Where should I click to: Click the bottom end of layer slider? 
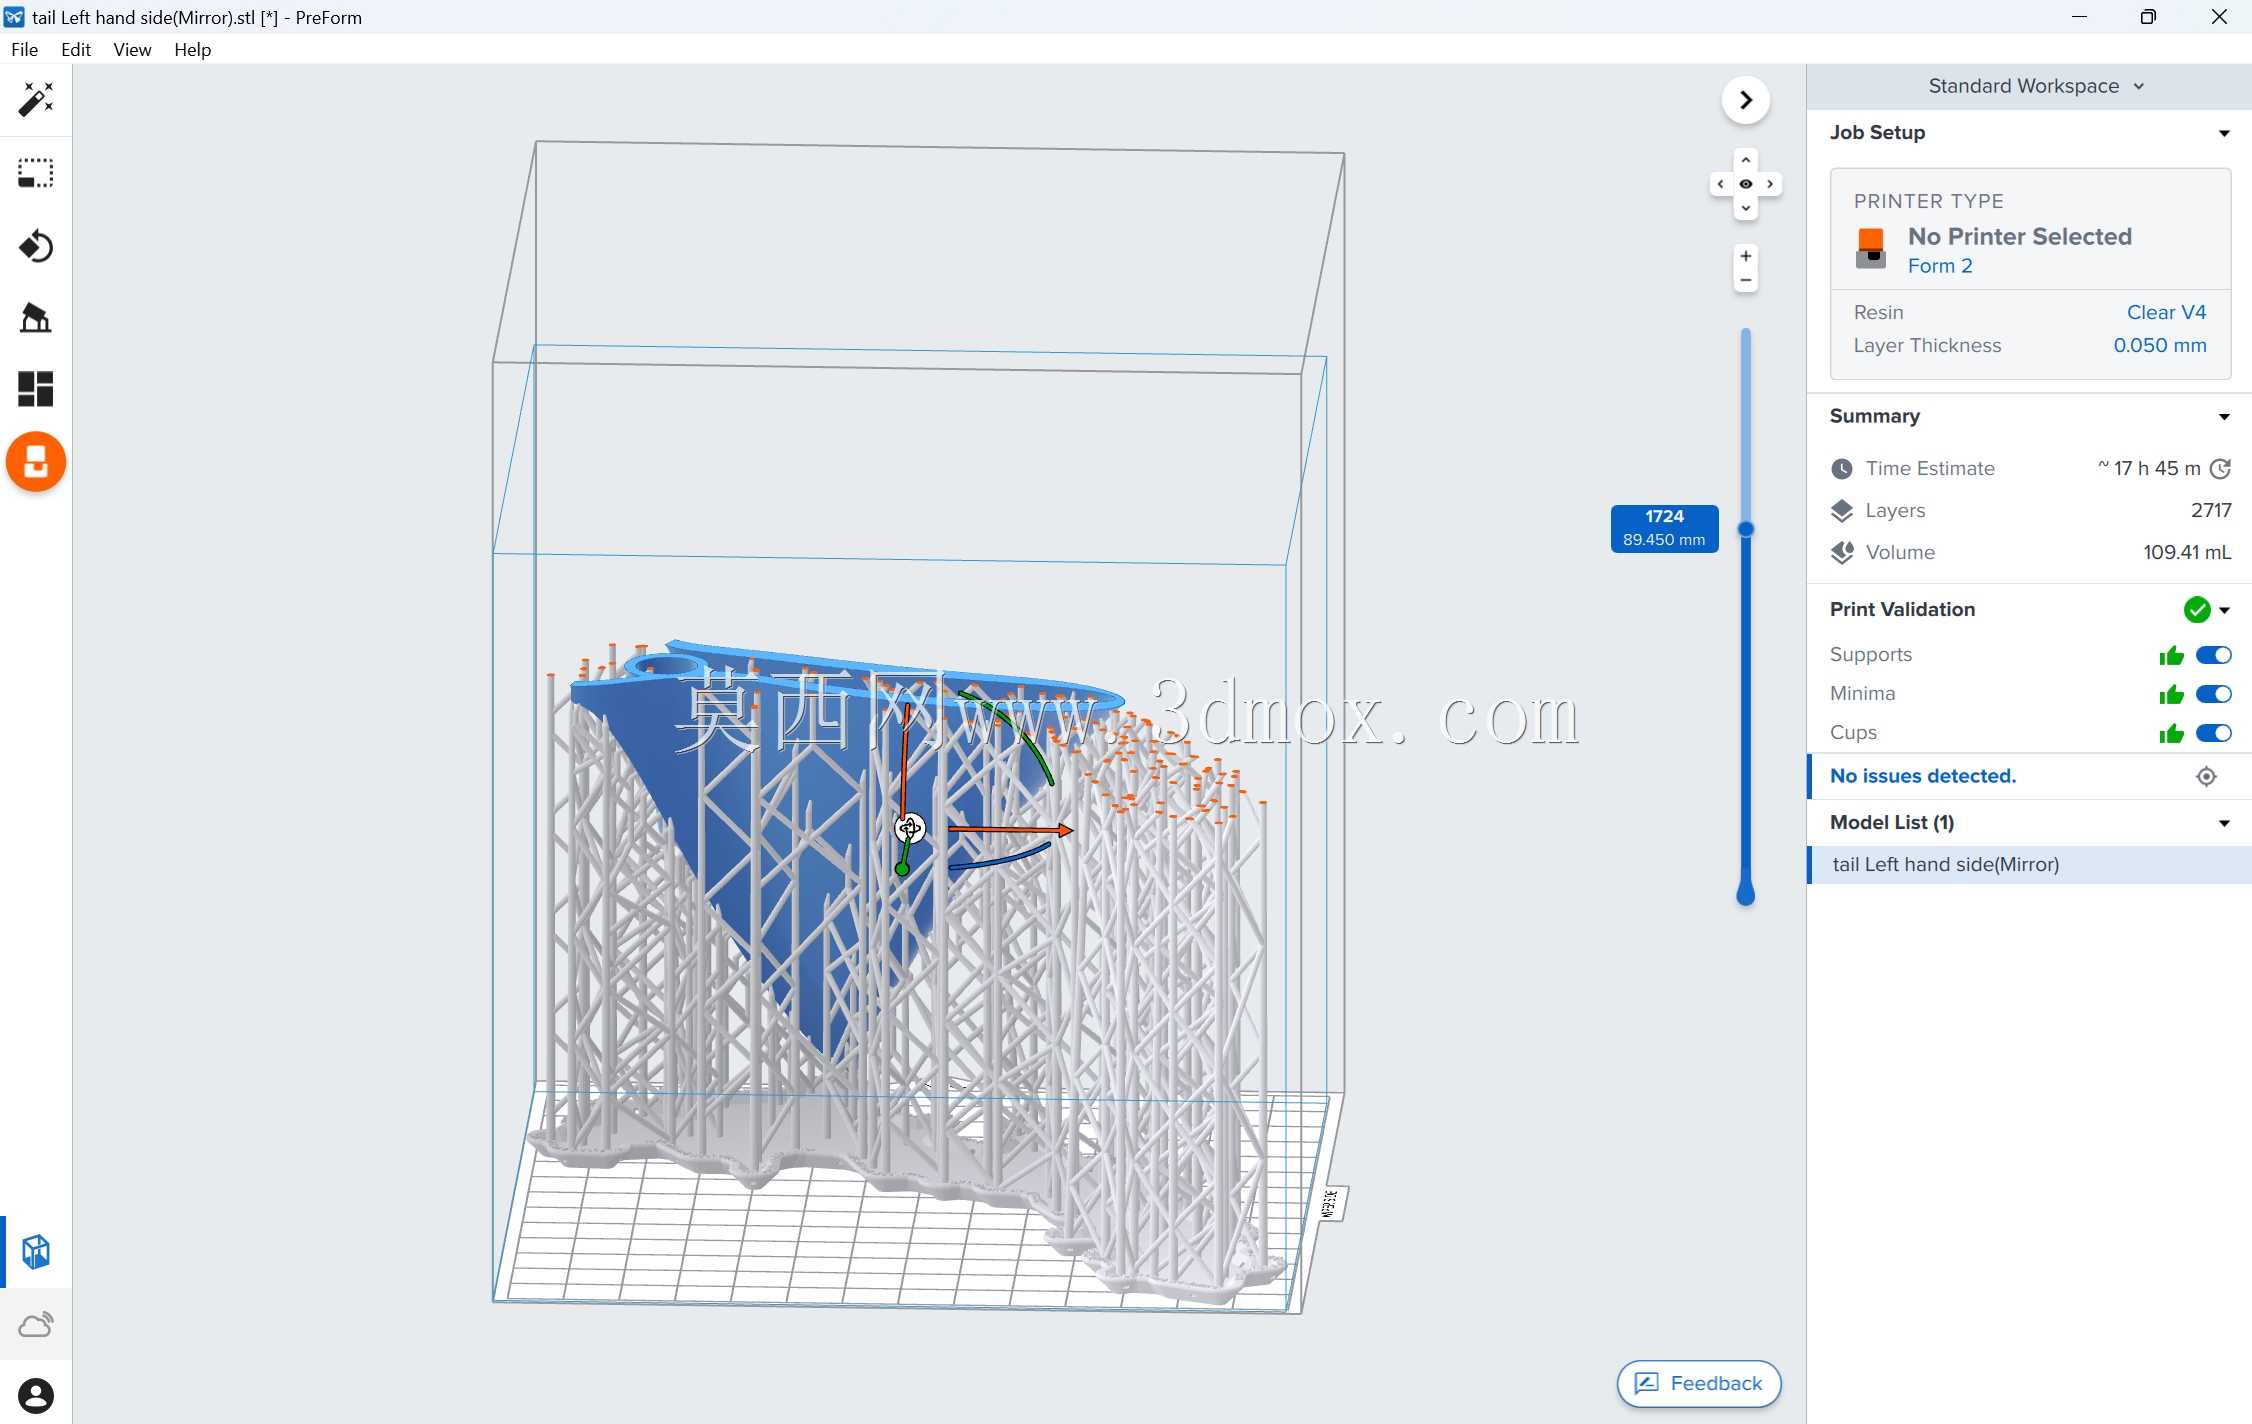[1745, 895]
